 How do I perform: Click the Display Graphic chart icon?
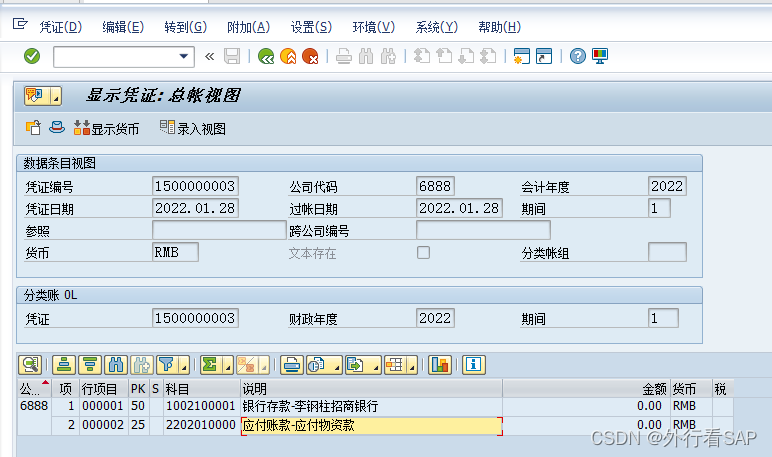[x=440, y=365]
